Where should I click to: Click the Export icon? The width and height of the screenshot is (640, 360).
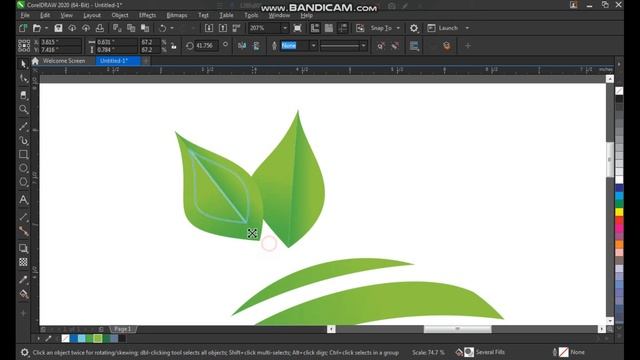tap(223, 28)
